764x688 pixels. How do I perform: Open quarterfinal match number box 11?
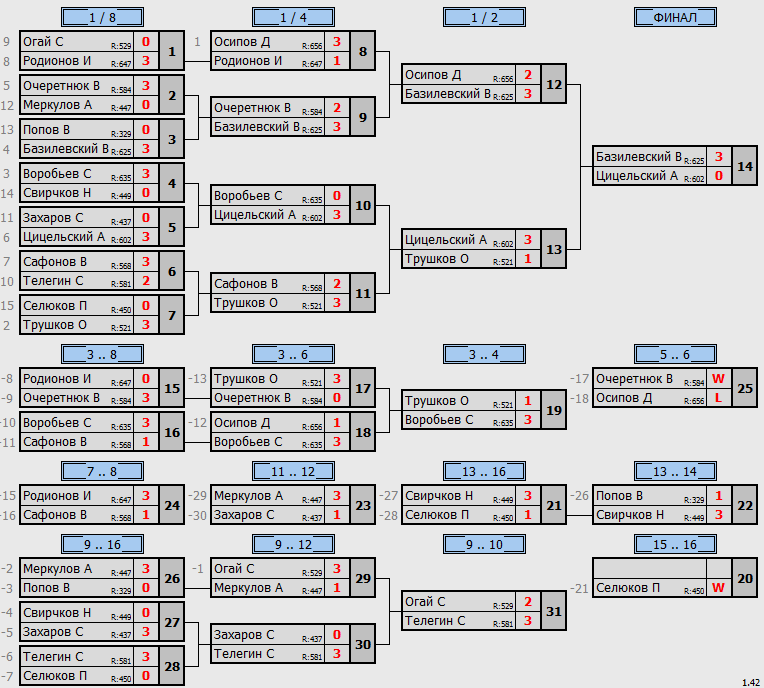(x=363, y=293)
